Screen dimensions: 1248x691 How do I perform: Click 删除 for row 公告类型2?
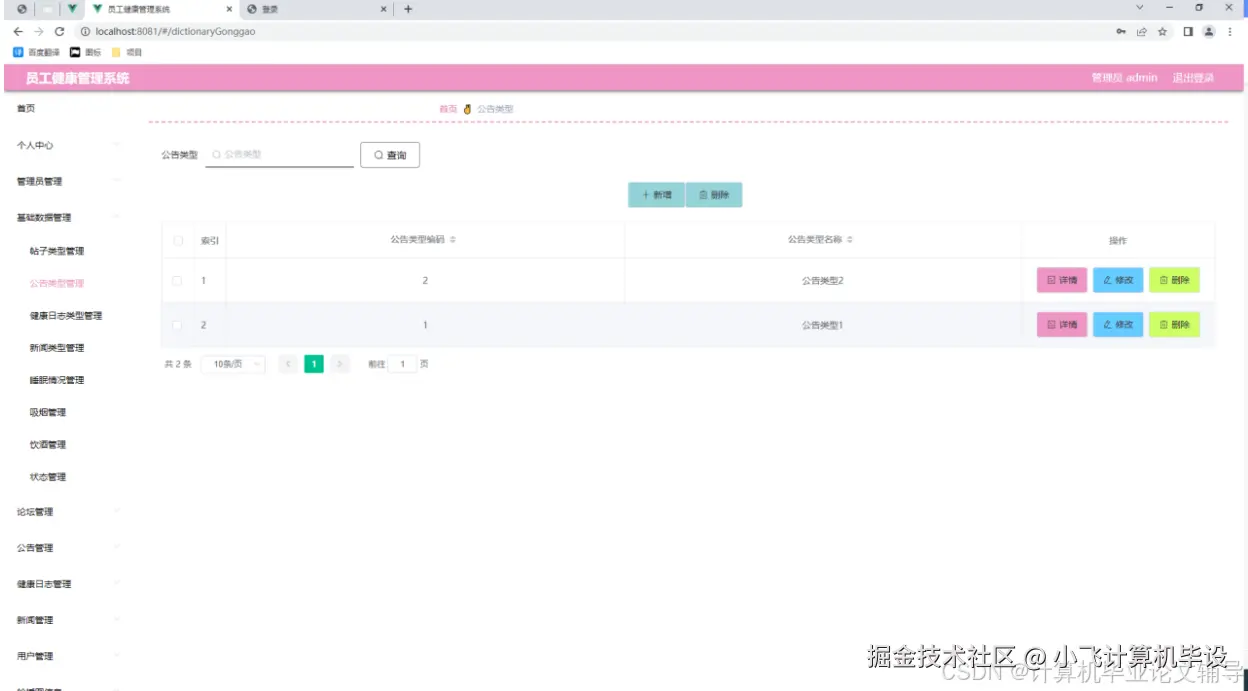pyautogui.click(x=1174, y=280)
